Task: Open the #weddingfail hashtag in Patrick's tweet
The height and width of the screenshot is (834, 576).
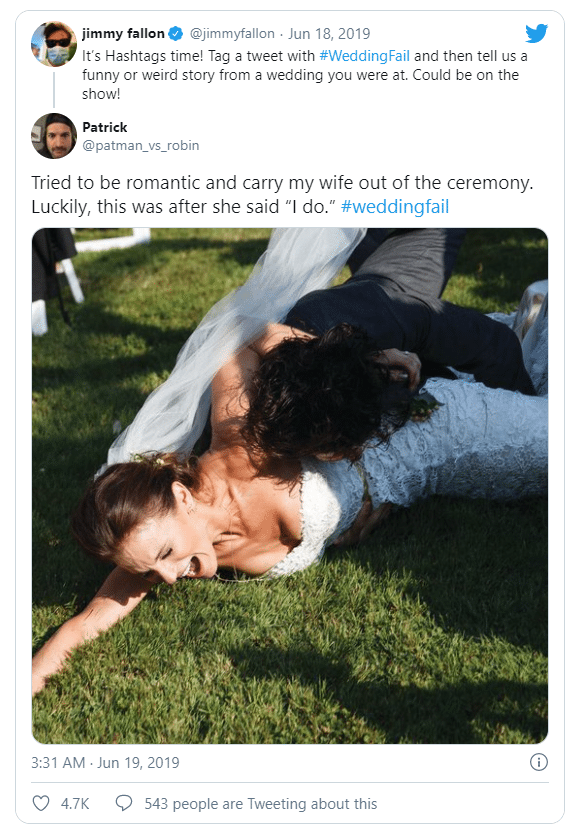Action: [395, 206]
